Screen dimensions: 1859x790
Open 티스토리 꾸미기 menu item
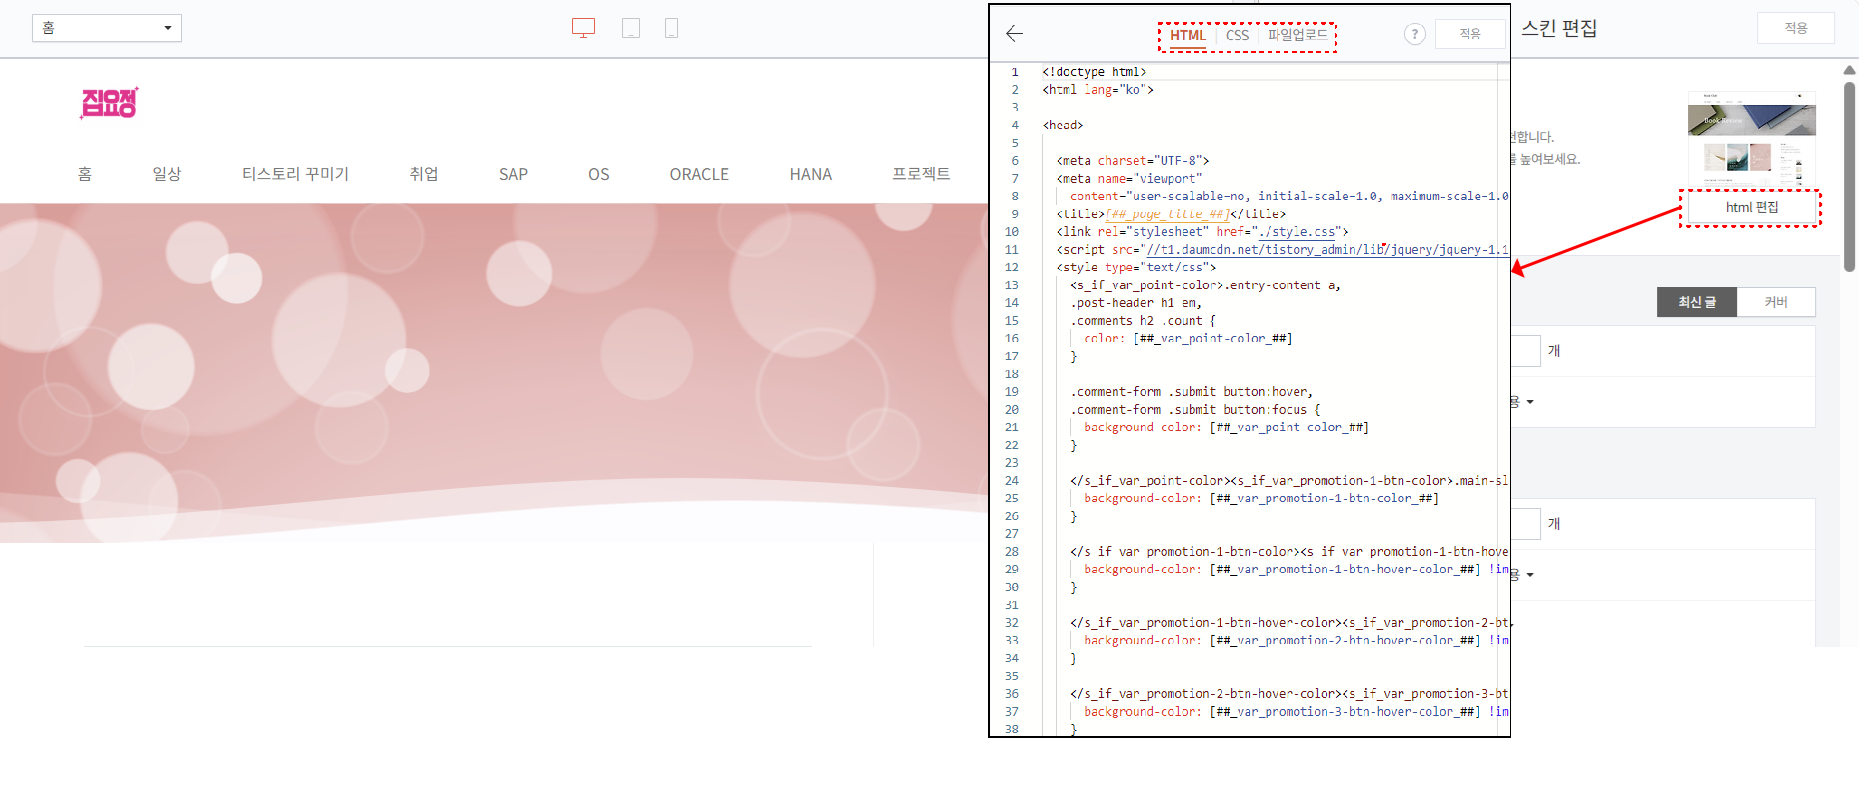point(295,174)
